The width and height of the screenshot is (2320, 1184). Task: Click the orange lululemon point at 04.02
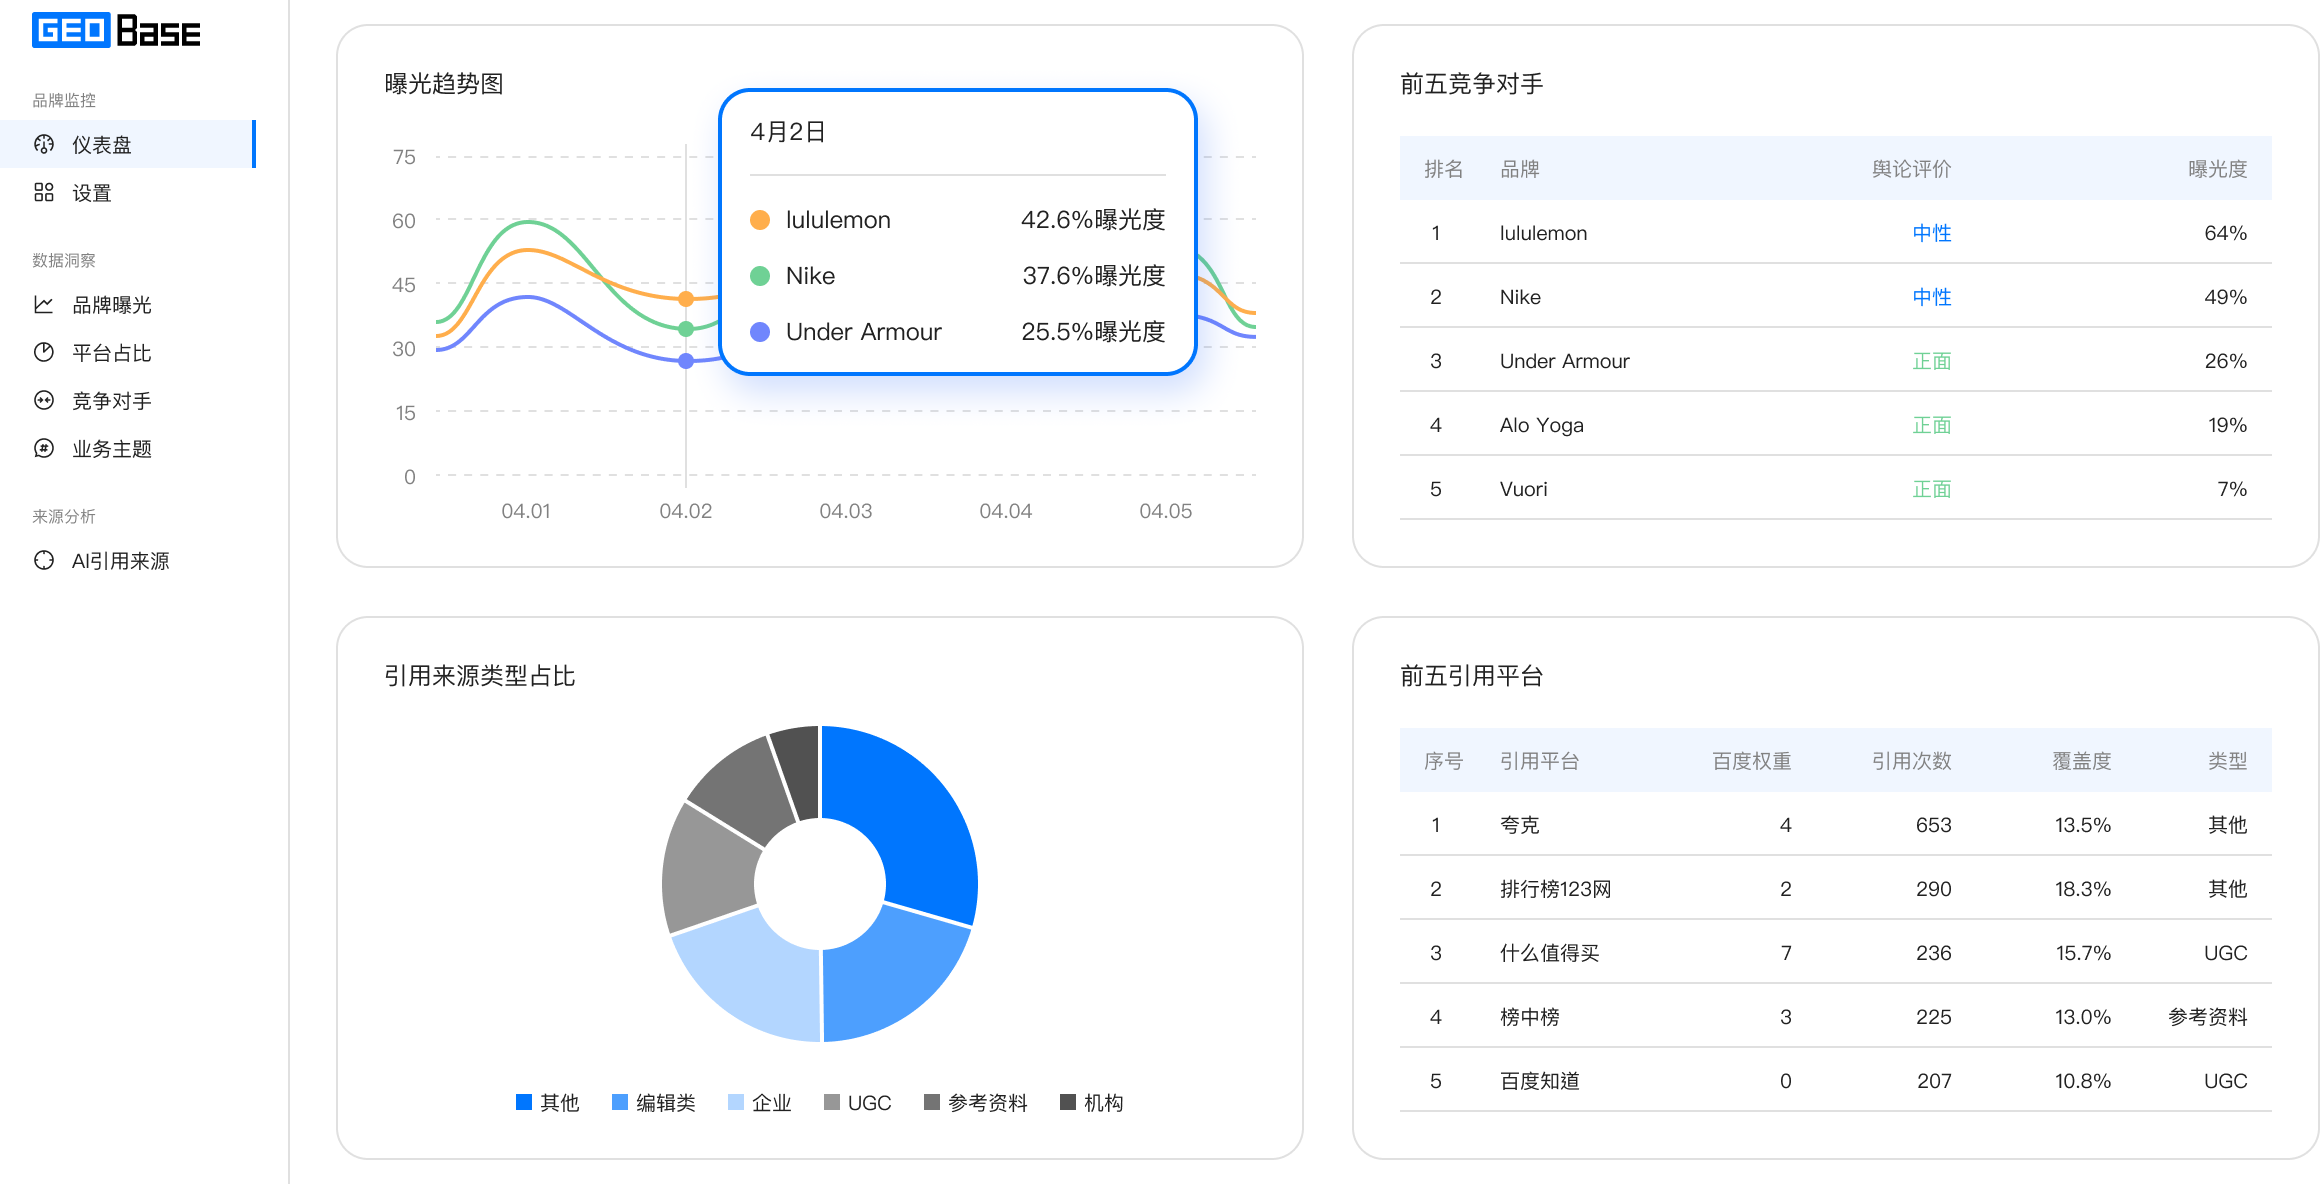(x=686, y=299)
